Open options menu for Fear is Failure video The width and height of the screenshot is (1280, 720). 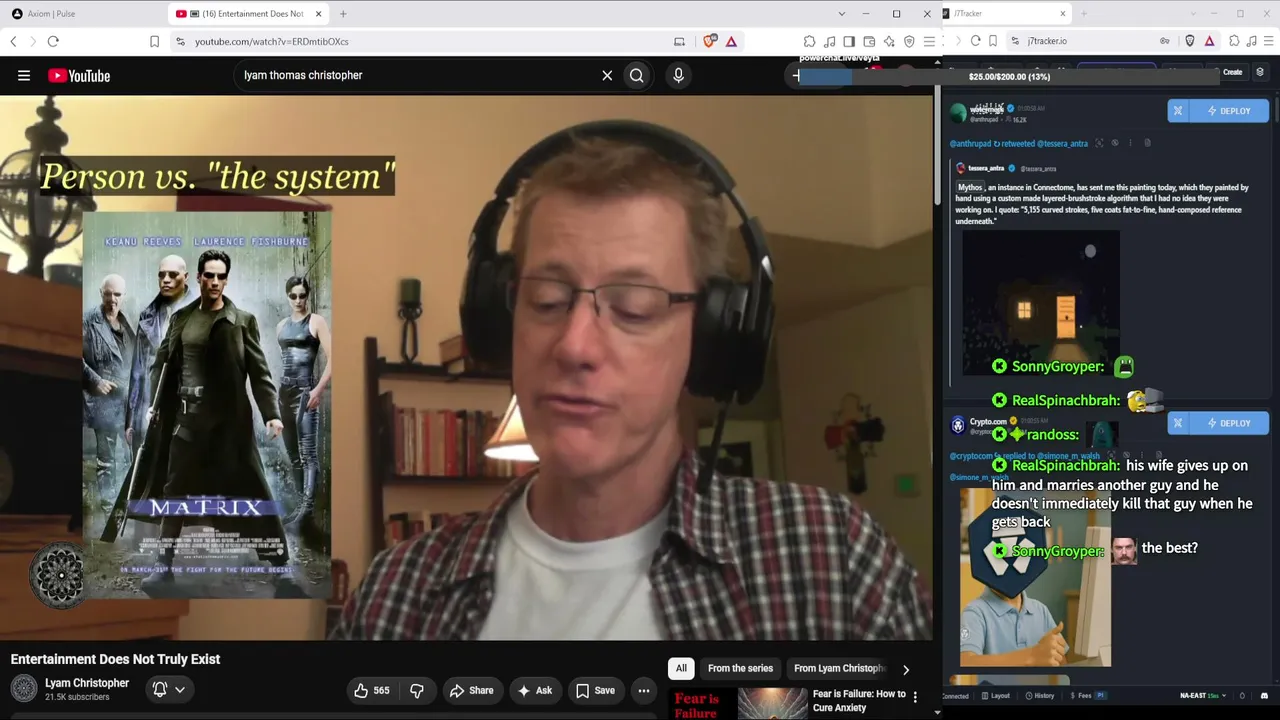tap(915, 697)
